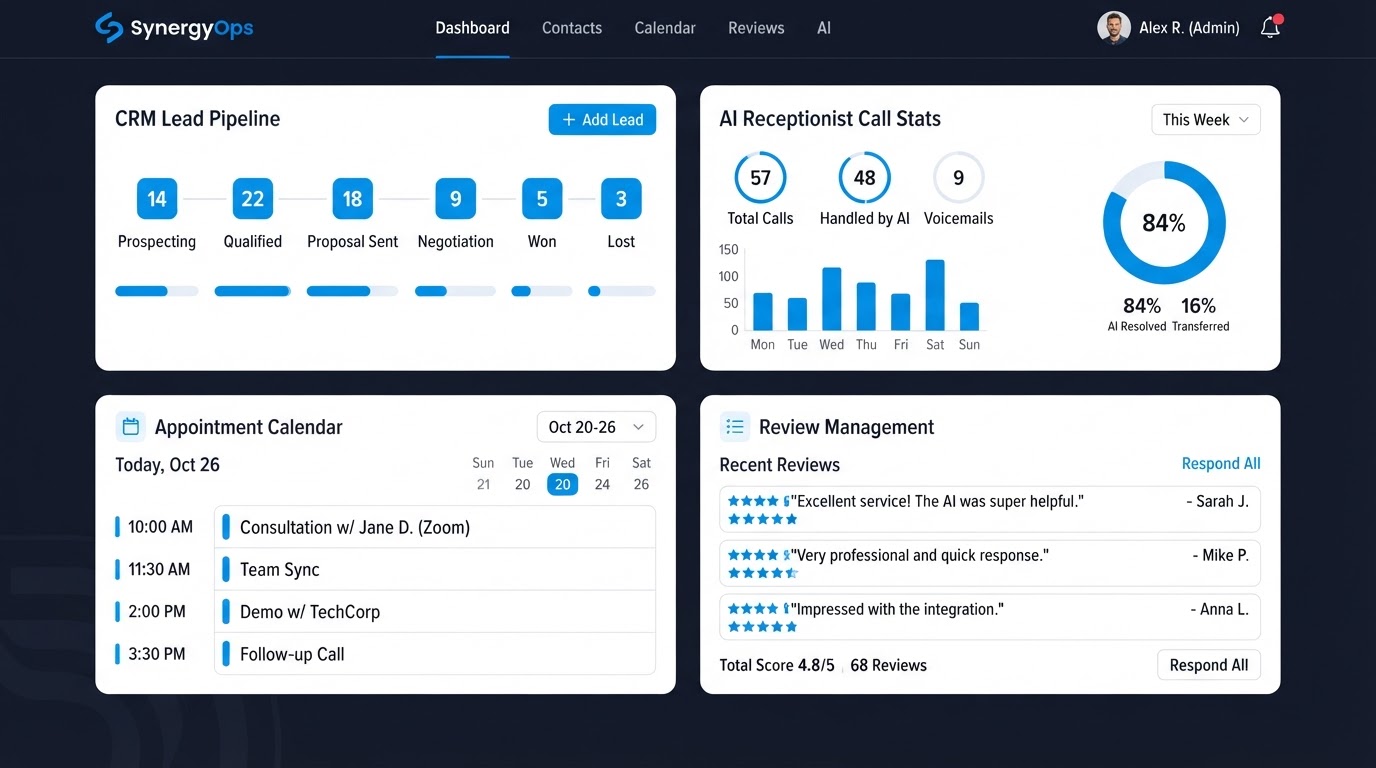Image resolution: width=1376 pixels, height=768 pixels.
Task: Click the Voicemails circle showing 9
Action: (959, 178)
